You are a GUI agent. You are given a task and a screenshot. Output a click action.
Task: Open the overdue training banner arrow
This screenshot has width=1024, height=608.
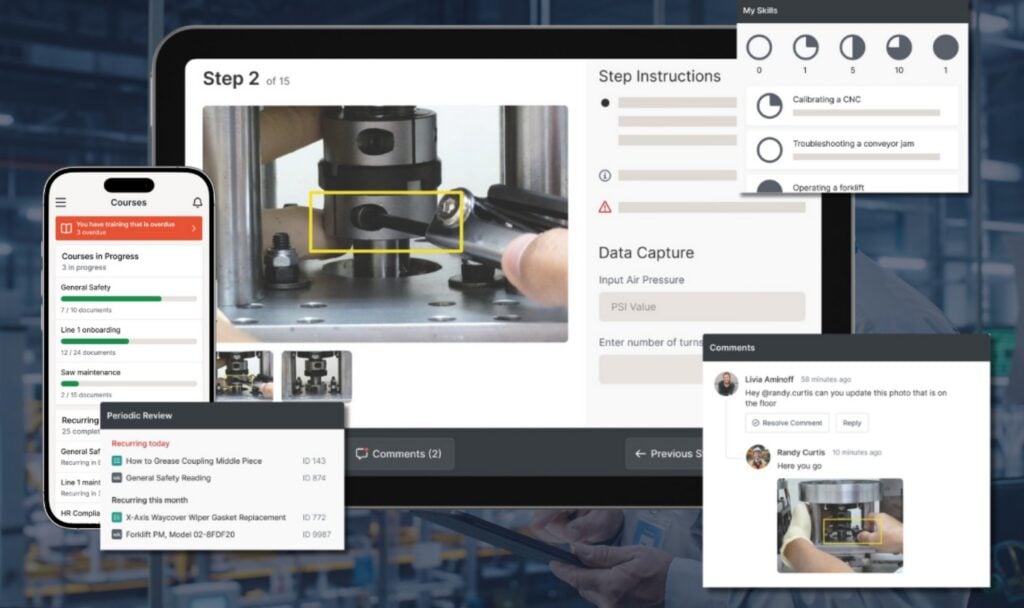pos(194,228)
